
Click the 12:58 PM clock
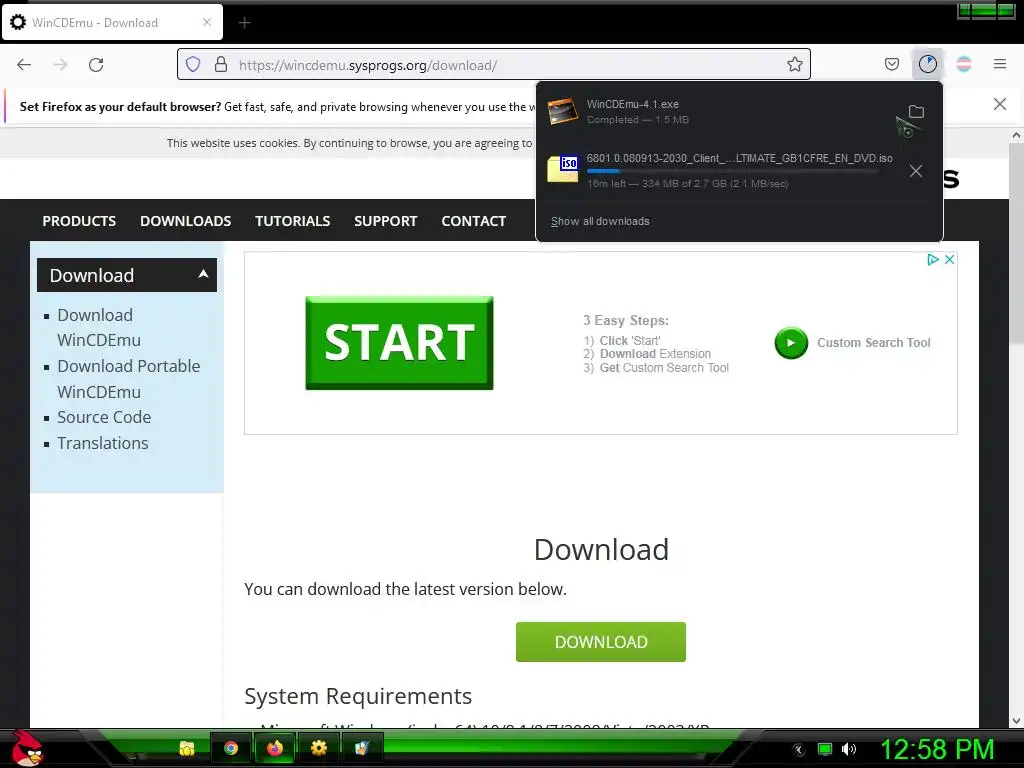936,750
